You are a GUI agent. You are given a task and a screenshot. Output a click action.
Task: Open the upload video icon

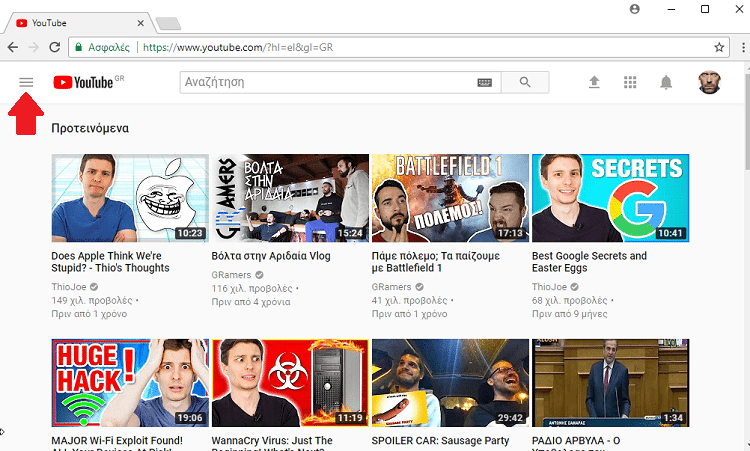point(594,82)
